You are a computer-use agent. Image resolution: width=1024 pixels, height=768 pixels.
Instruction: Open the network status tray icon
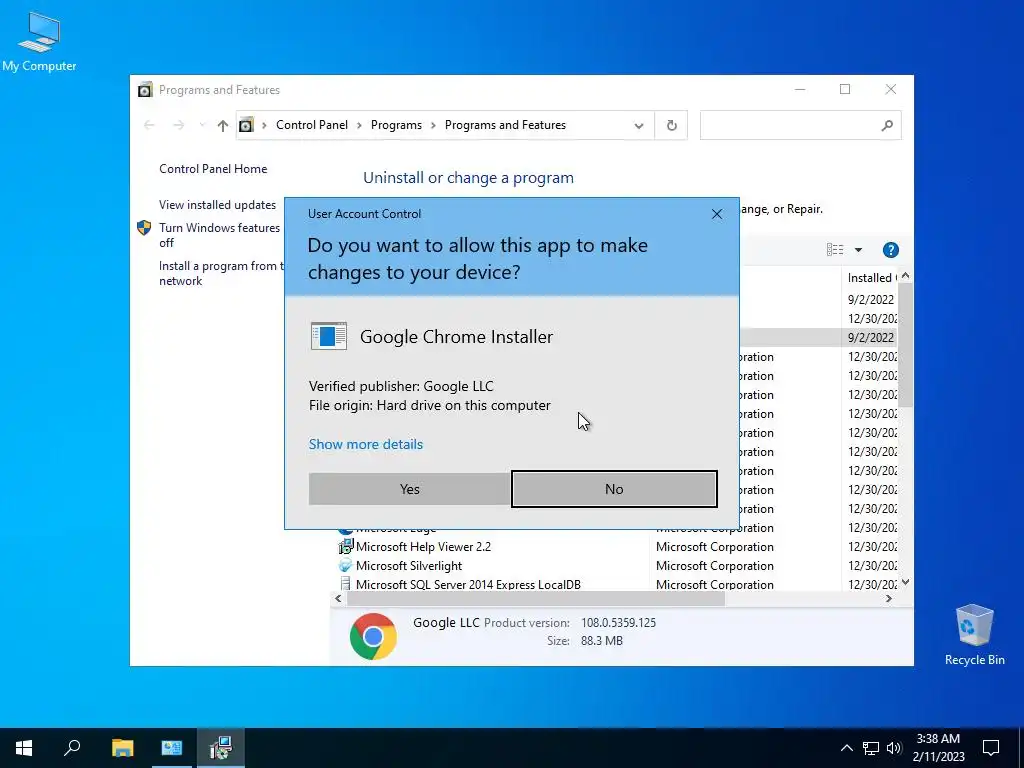(x=871, y=748)
